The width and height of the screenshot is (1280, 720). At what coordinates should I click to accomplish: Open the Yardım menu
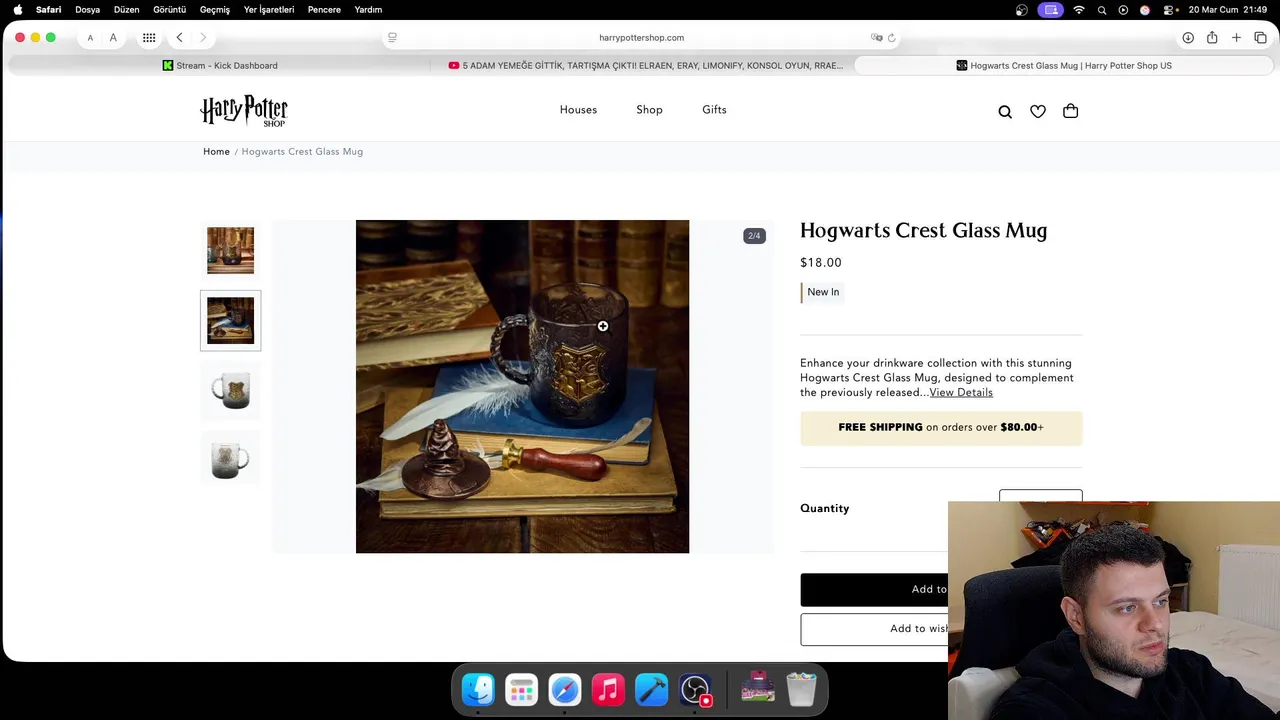click(368, 10)
